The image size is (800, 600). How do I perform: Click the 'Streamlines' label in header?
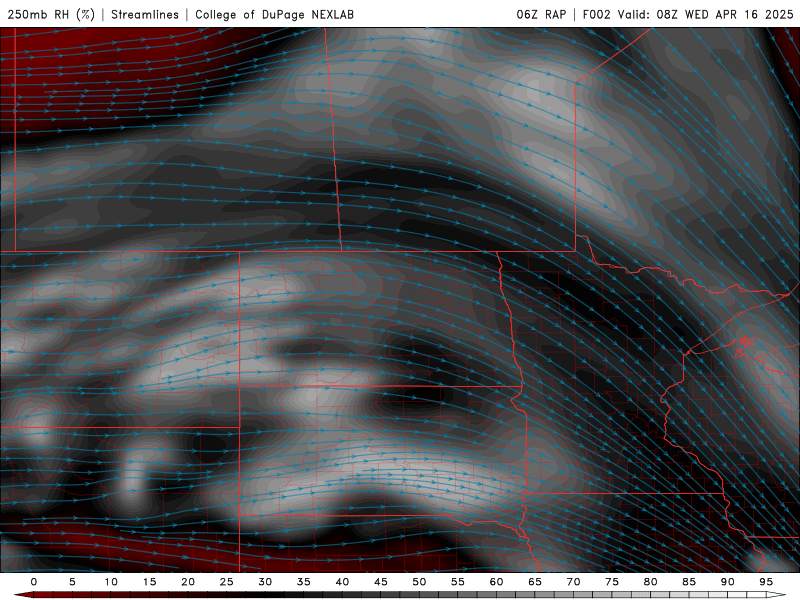pyautogui.click(x=145, y=14)
